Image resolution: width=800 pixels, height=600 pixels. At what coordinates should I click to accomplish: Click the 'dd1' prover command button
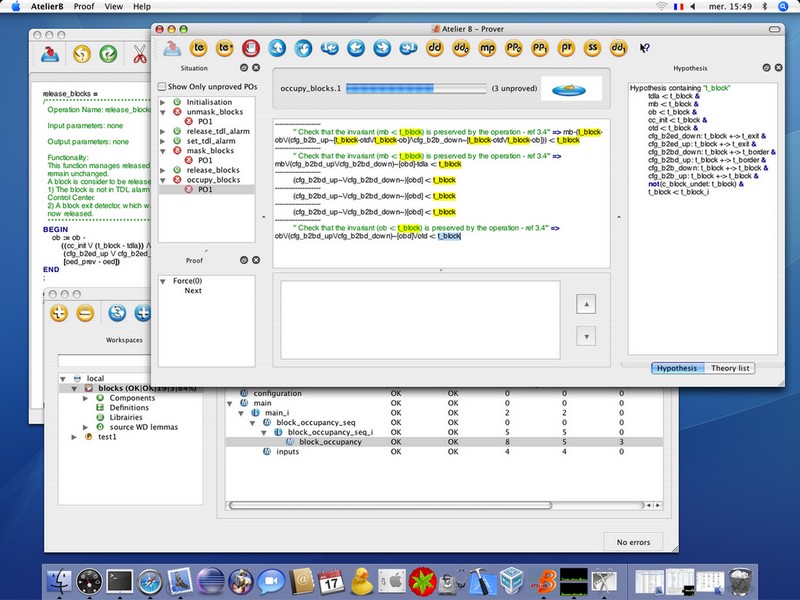pyautogui.click(x=618, y=48)
